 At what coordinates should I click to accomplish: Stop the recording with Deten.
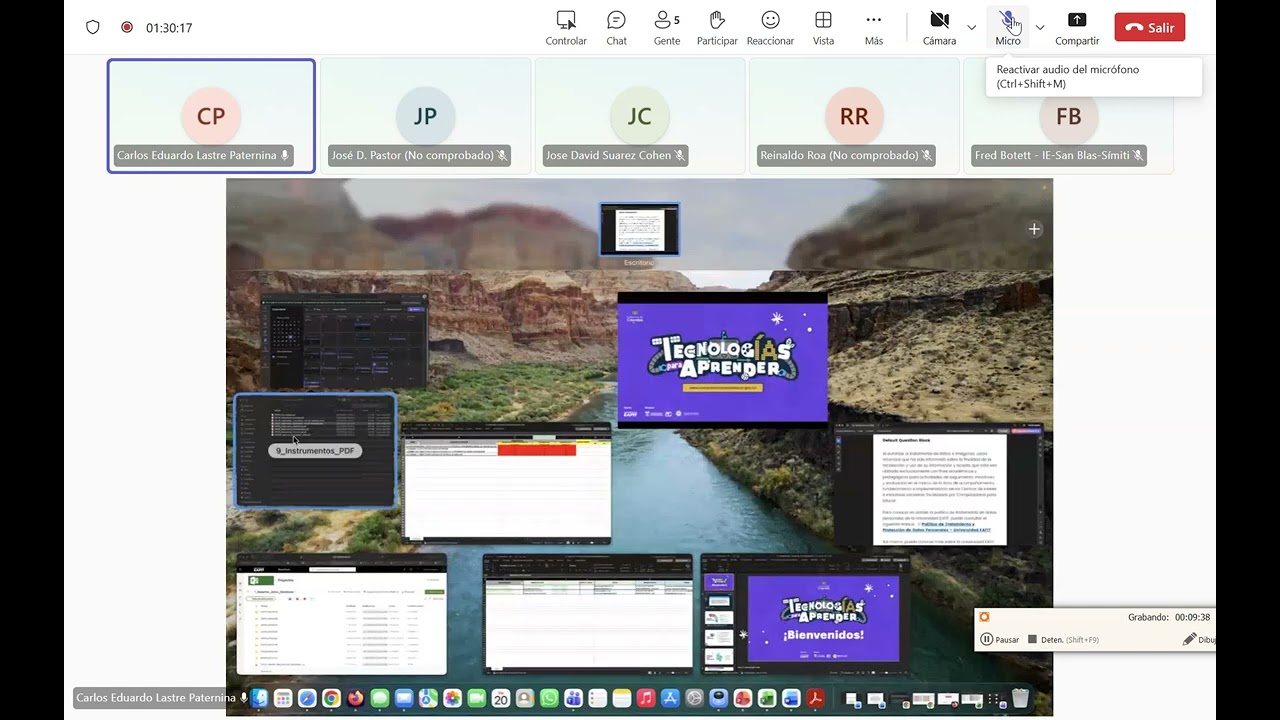tap(1063, 639)
